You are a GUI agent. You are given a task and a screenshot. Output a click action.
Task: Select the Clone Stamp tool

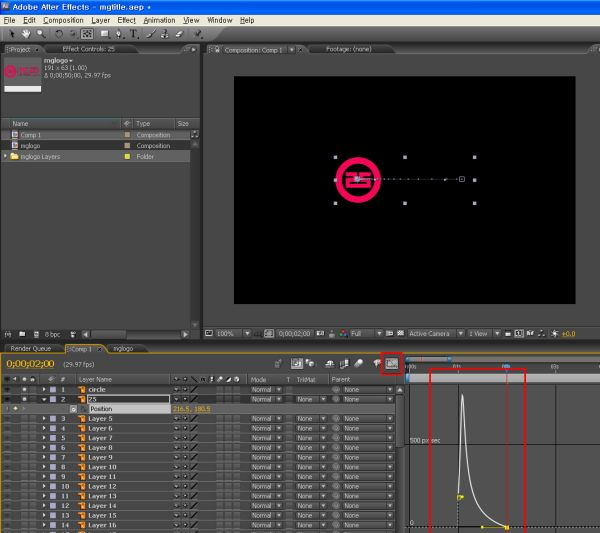coord(165,34)
